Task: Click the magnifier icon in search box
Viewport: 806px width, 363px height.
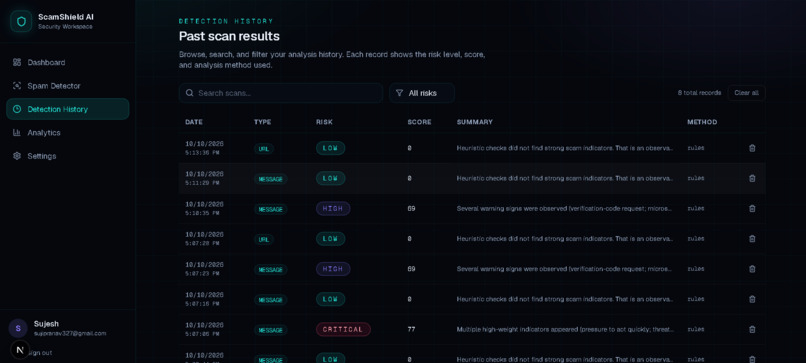Action: pyautogui.click(x=190, y=93)
